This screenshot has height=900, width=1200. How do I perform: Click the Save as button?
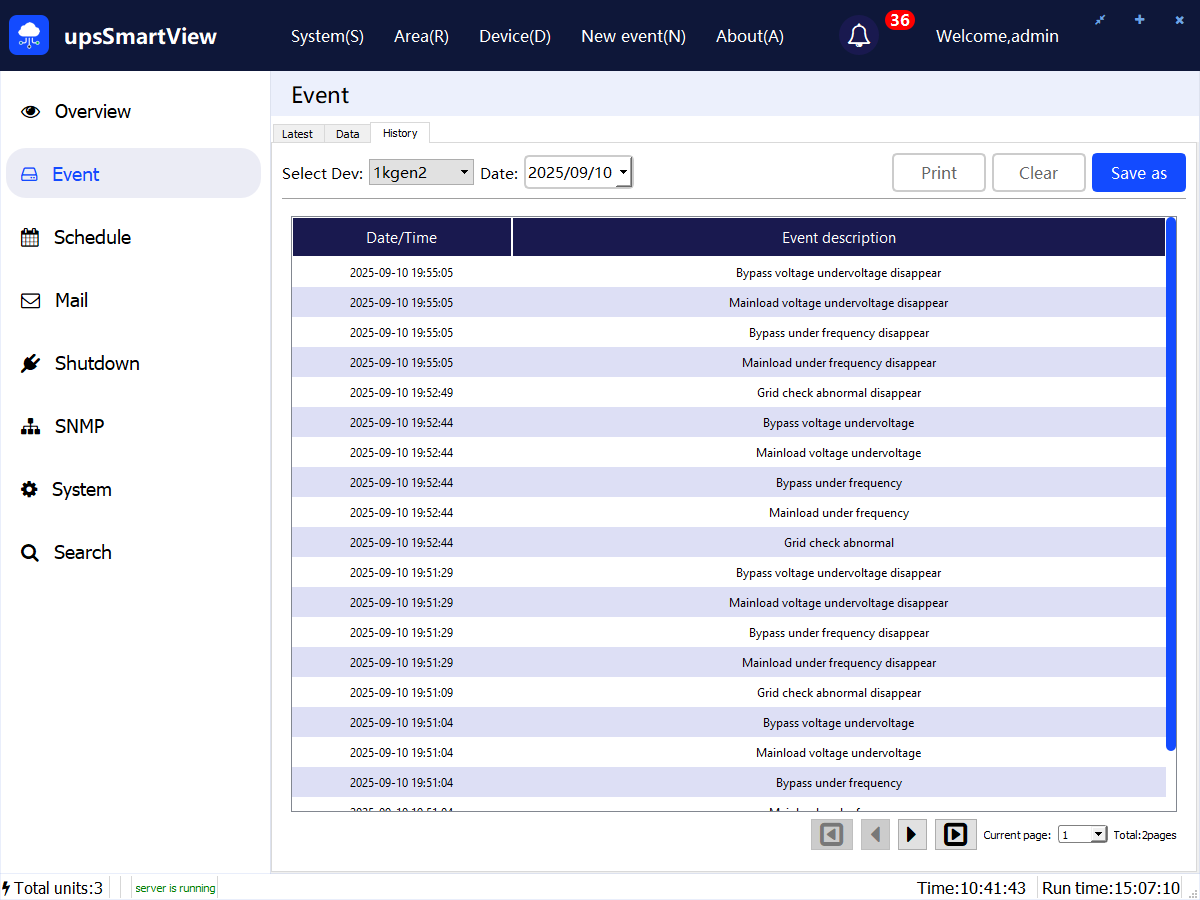click(1138, 173)
